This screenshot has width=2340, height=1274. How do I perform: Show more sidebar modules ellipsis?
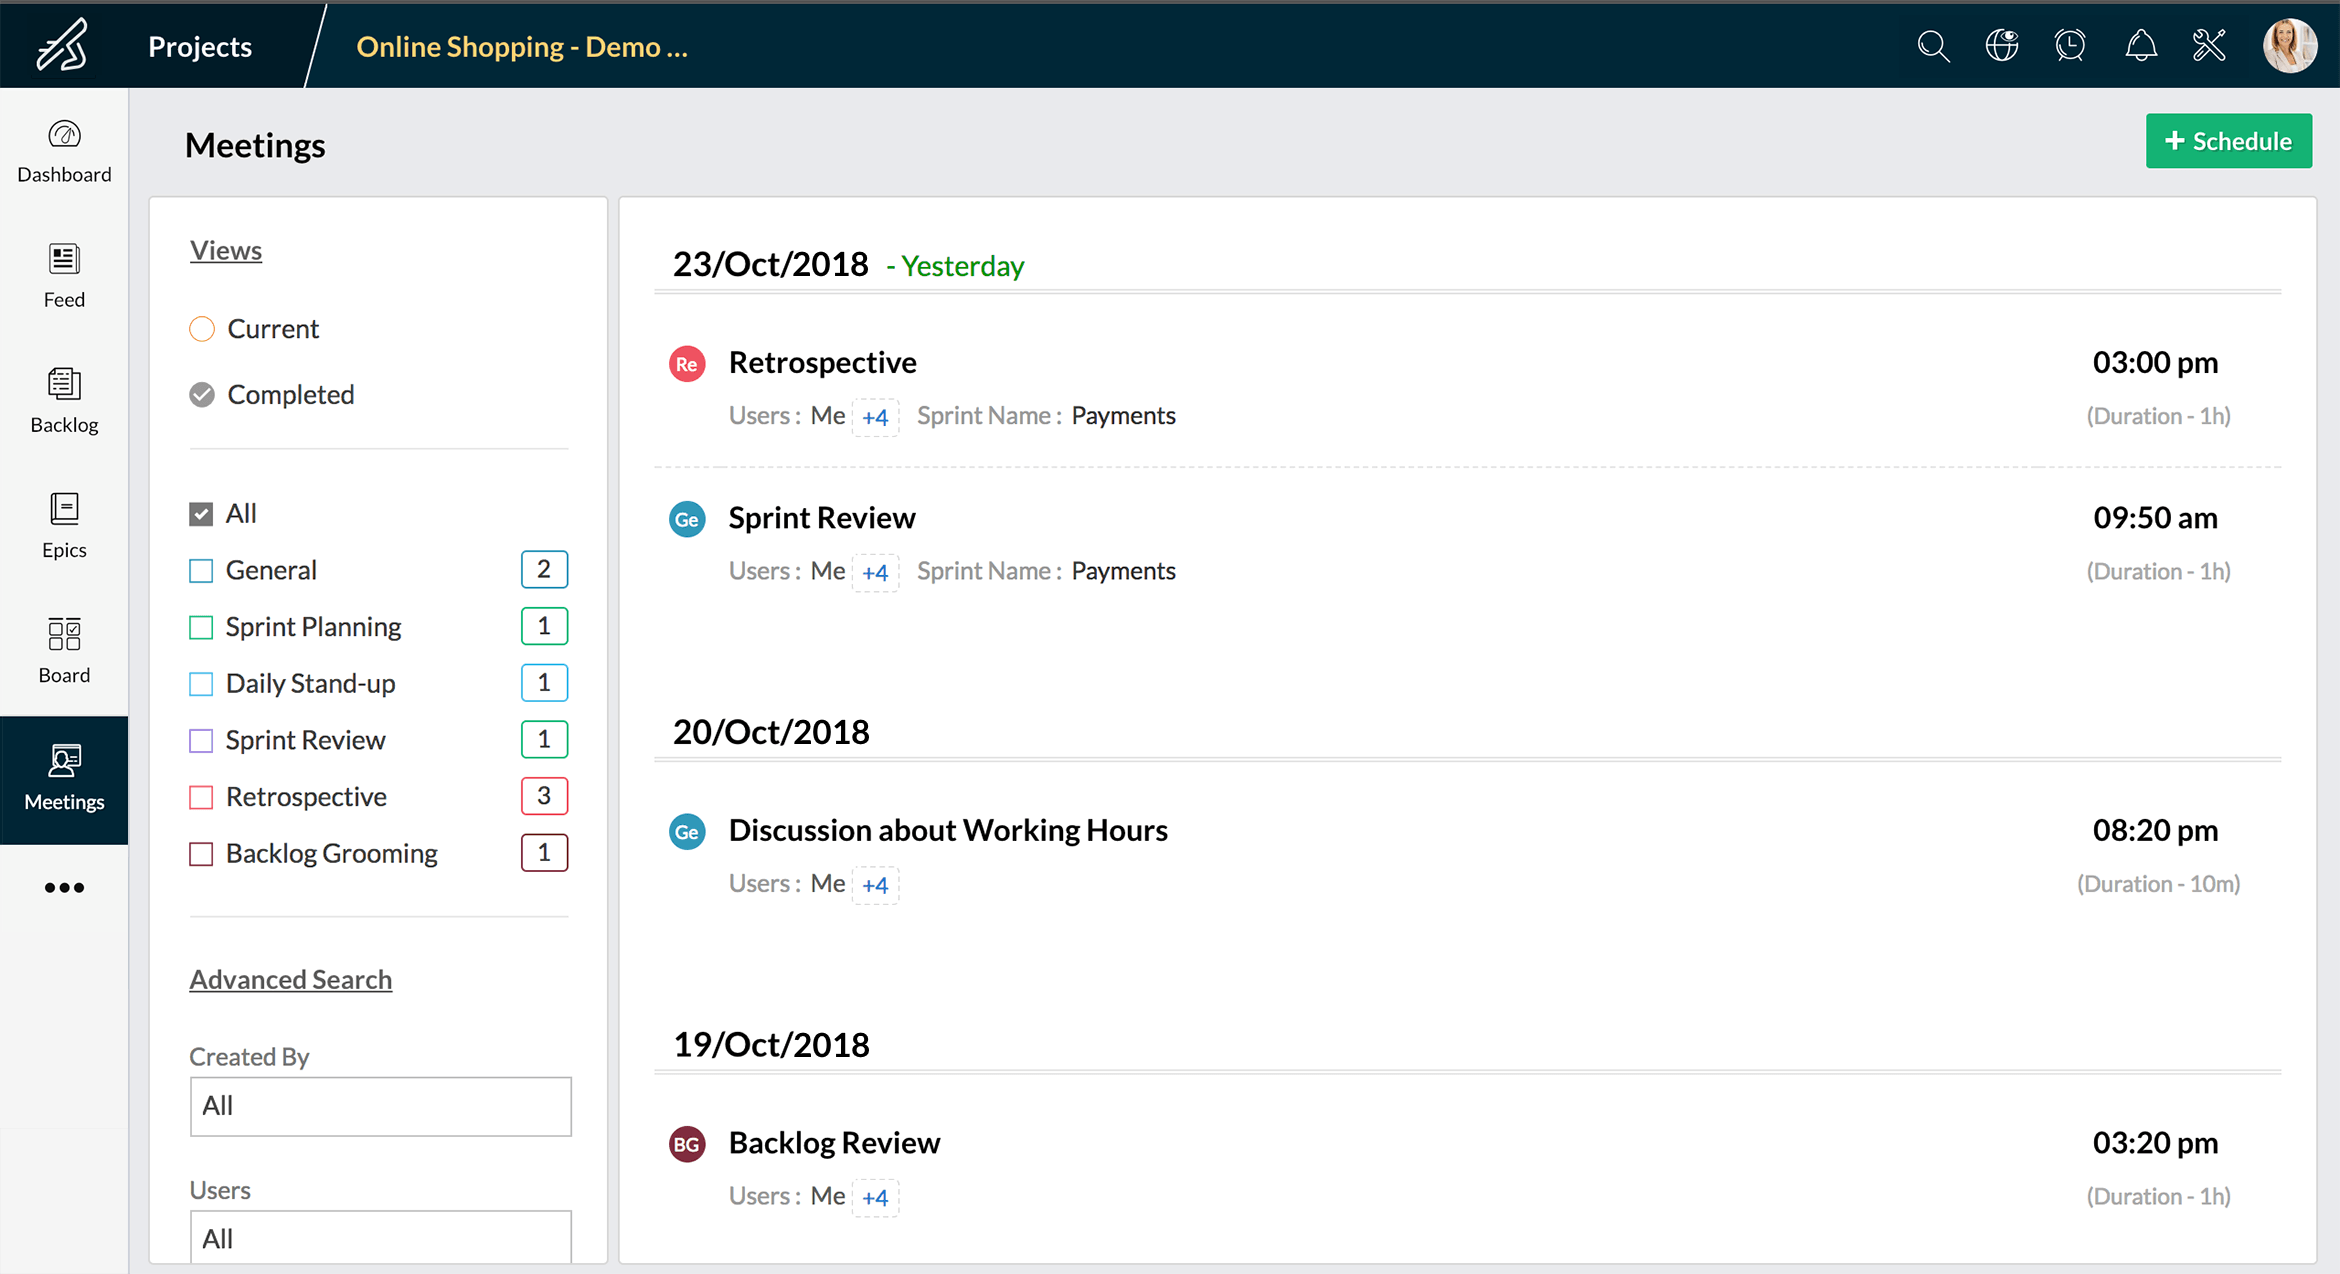(64, 887)
